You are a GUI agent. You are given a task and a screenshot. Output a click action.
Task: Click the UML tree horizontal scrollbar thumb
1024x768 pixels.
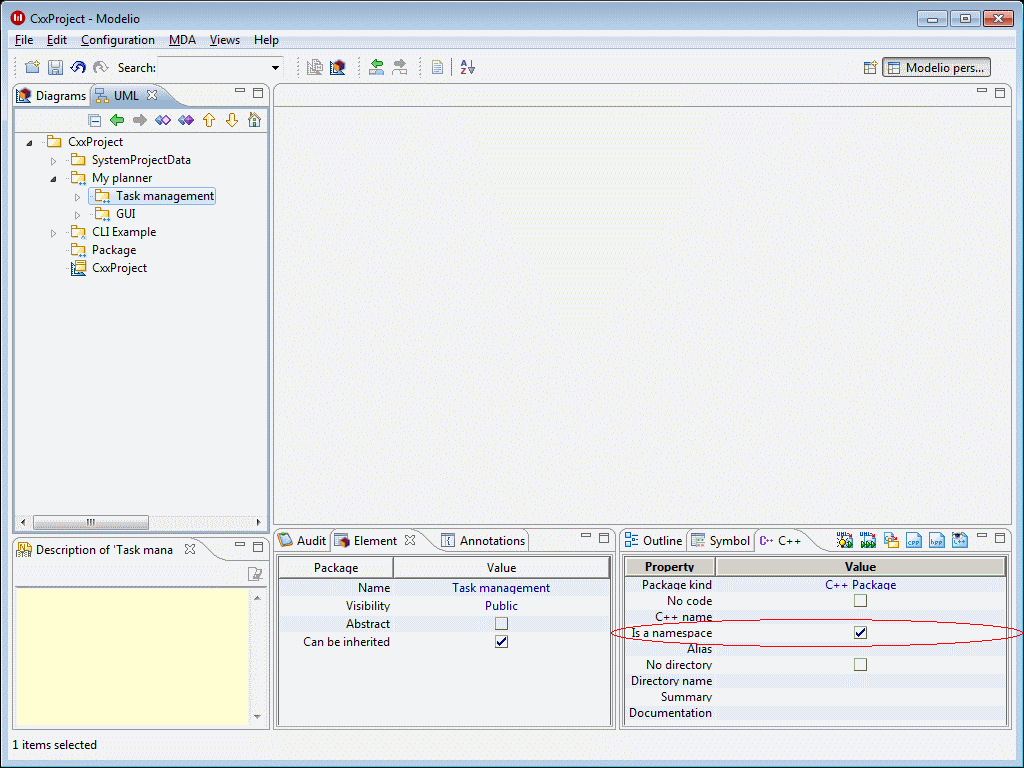[x=91, y=522]
